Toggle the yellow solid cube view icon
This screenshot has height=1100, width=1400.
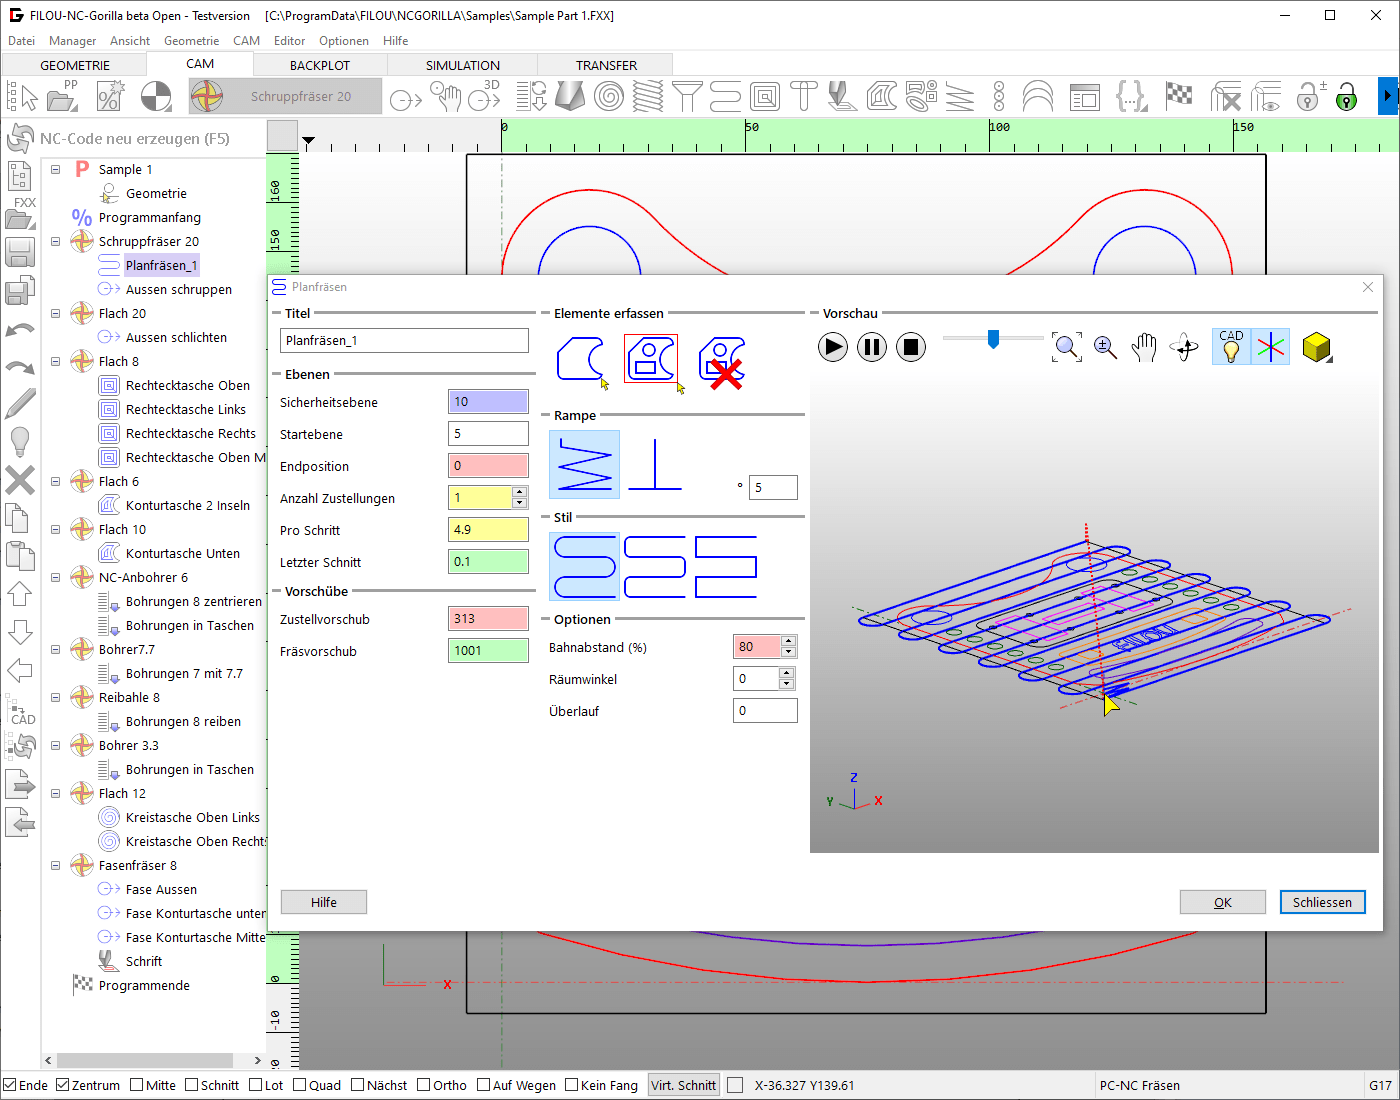(1317, 347)
